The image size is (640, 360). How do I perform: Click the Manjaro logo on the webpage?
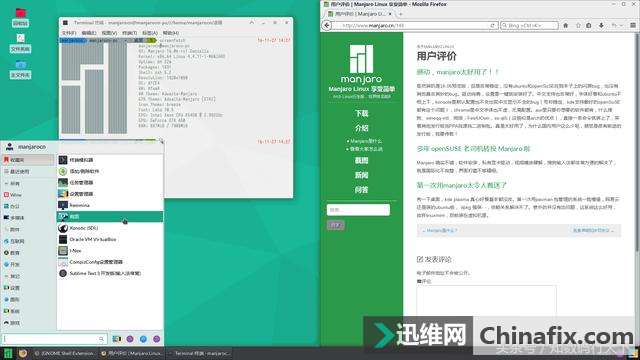click(x=361, y=63)
